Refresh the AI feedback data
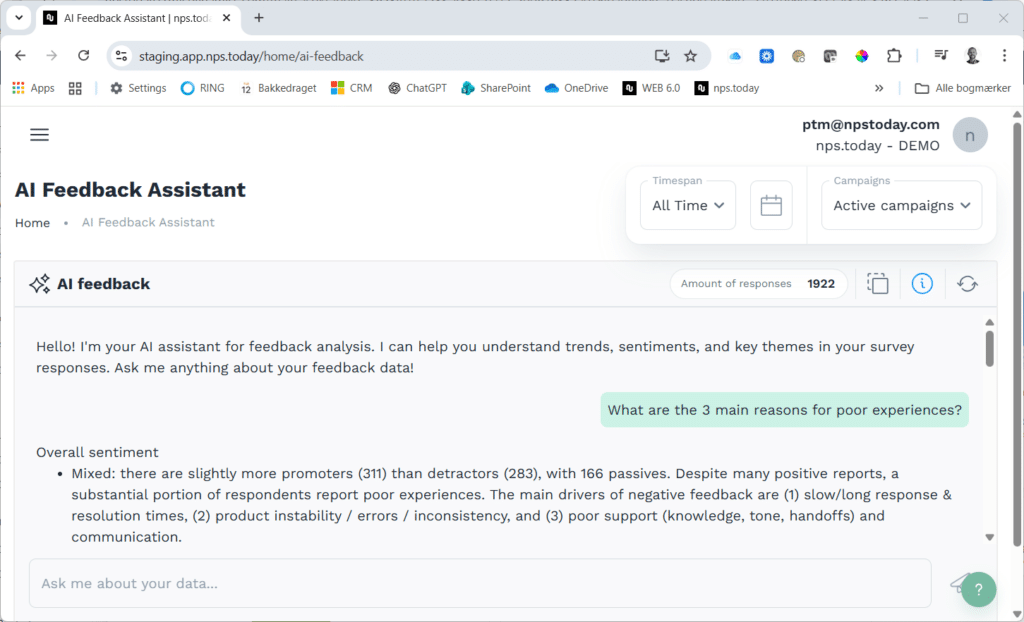 tap(966, 283)
